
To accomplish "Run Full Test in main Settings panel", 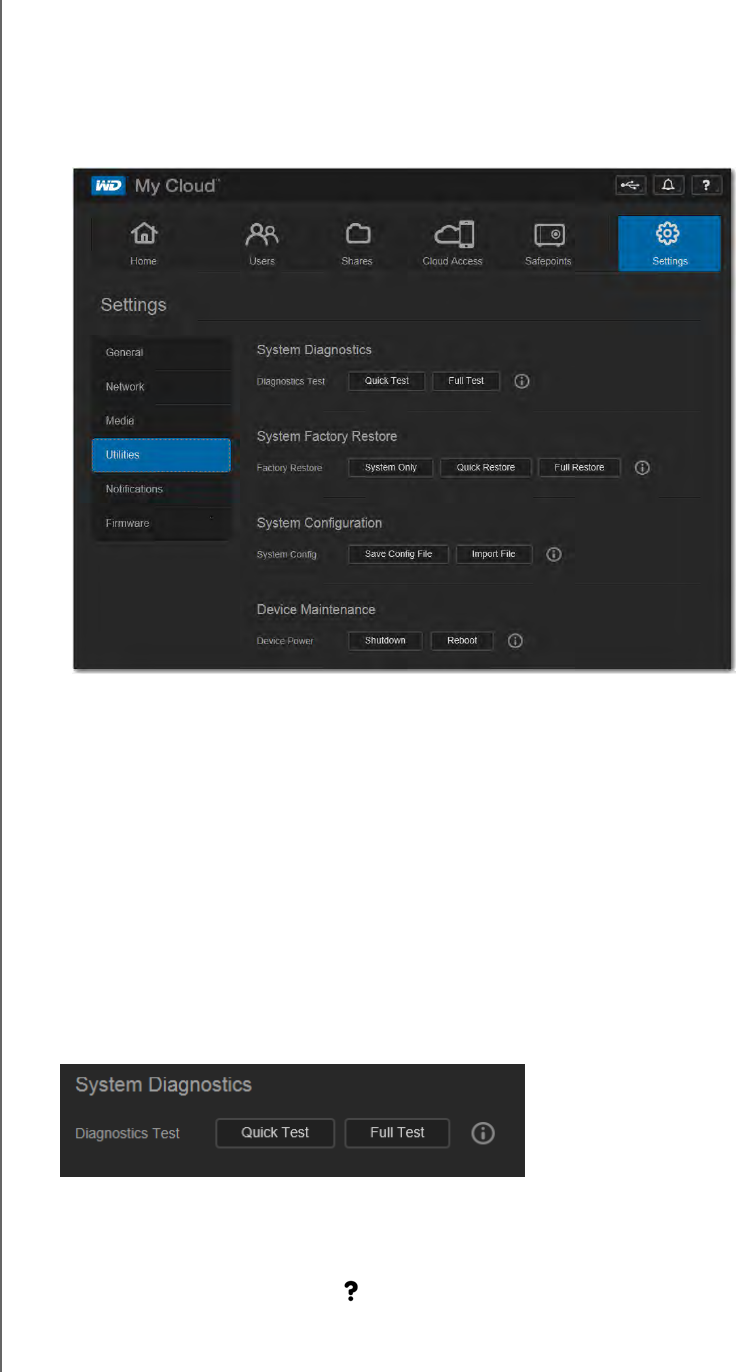I will point(466,381).
